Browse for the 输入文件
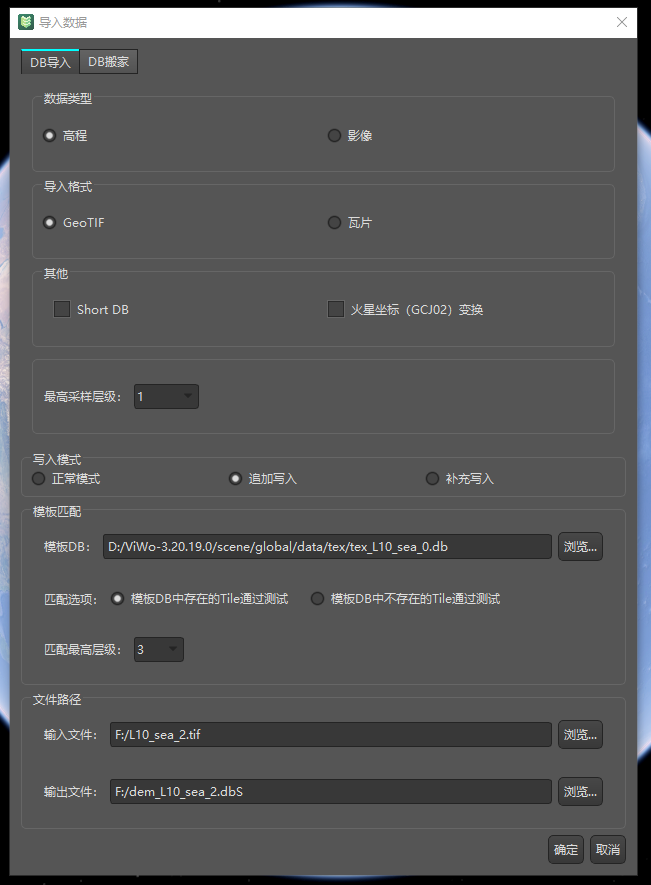The height and width of the screenshot is (885, 651). (x=580, y=734)
